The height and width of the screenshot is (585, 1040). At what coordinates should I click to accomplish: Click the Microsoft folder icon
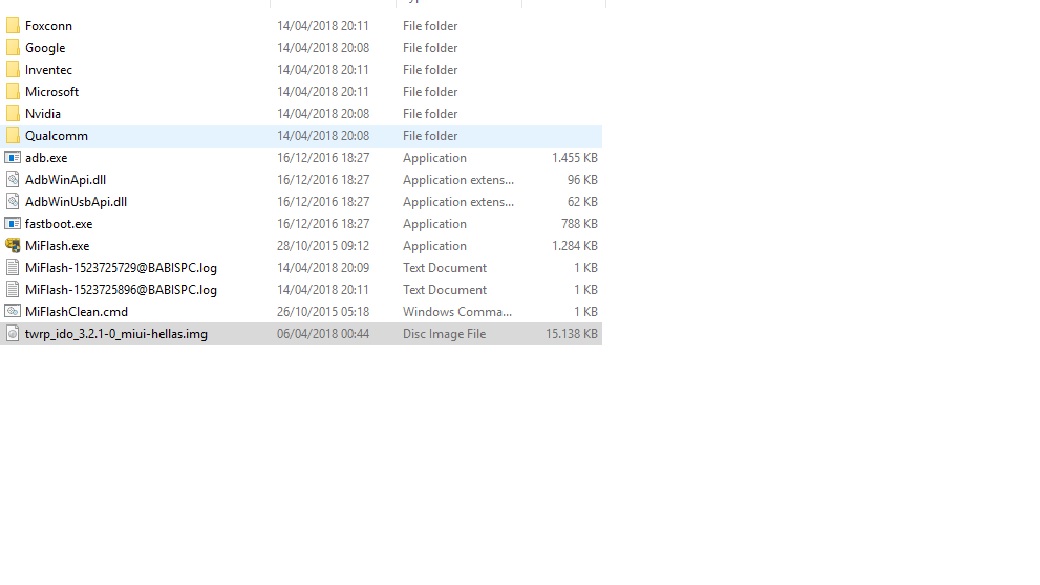(13, 92)
